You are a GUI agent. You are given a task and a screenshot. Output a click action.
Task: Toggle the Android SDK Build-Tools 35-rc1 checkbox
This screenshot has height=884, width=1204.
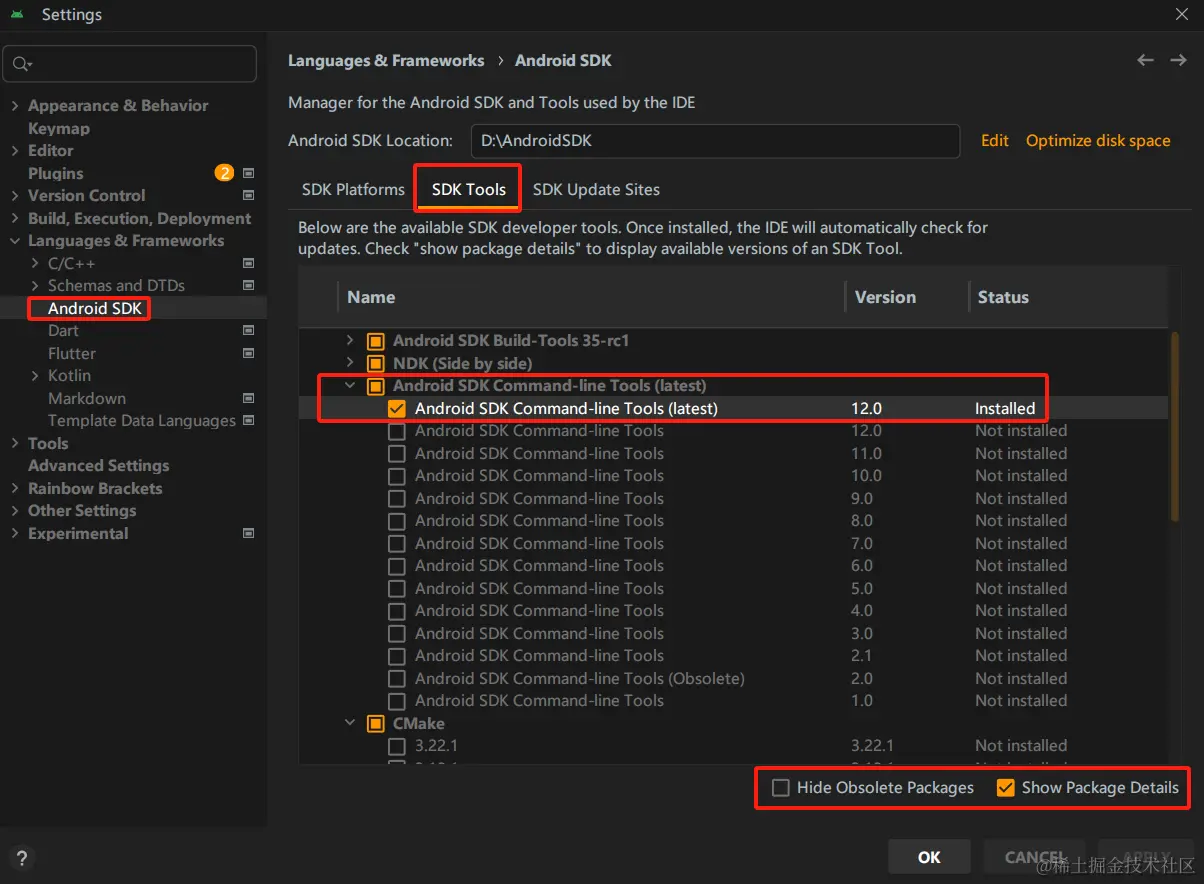(x=376, y=341)
